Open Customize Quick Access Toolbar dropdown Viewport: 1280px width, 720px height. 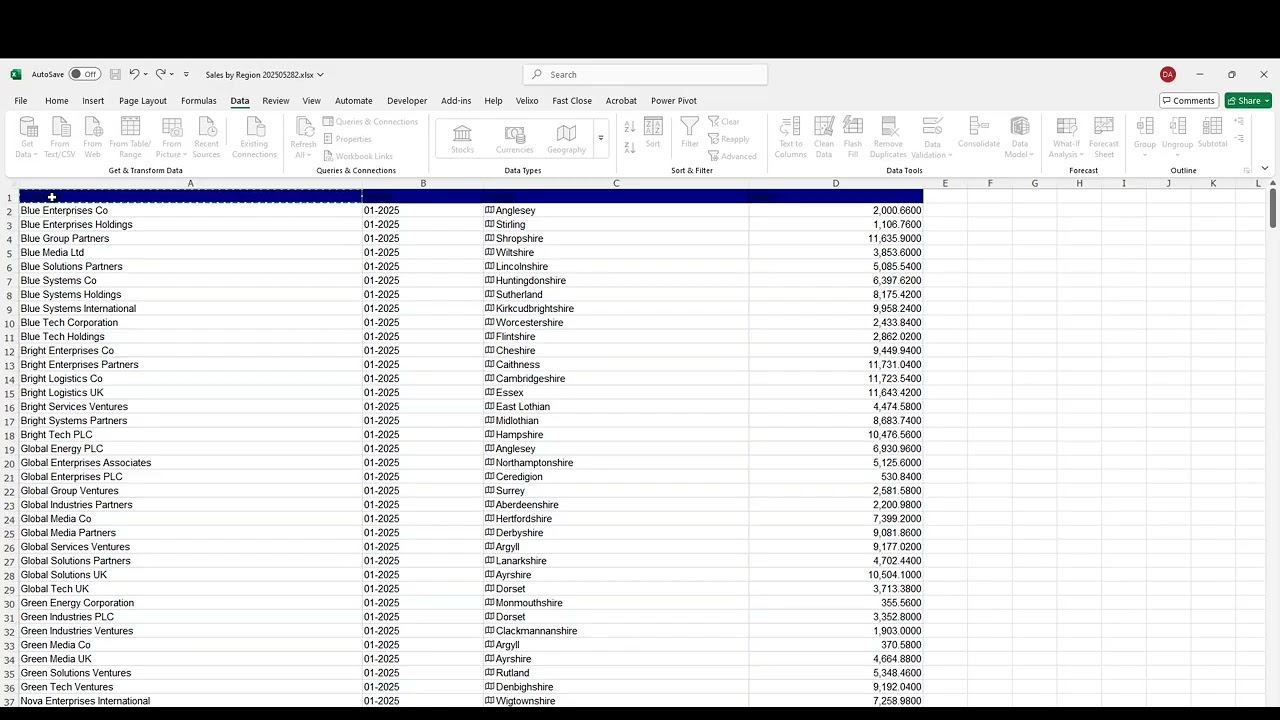click(186, 74)
